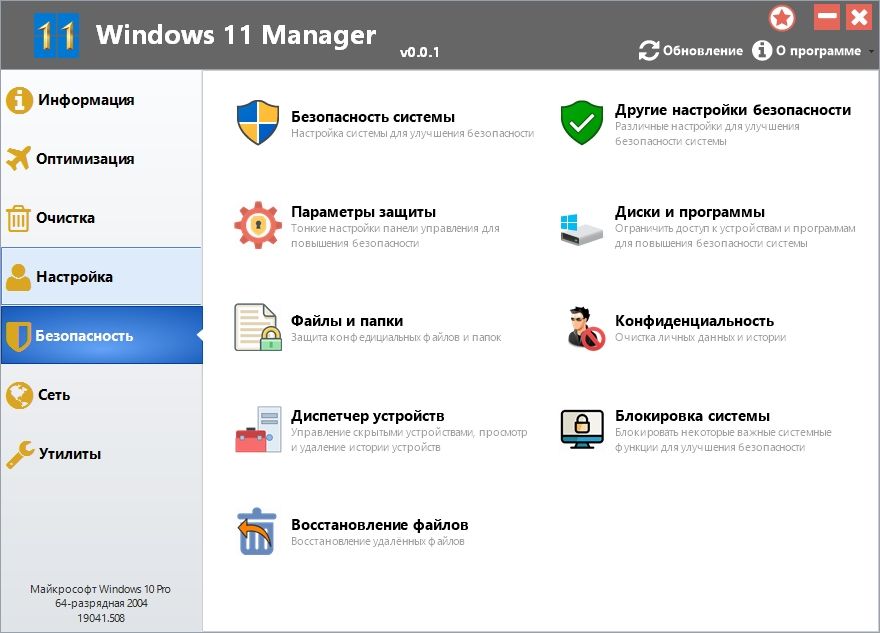Click the 19041.508 build number
The image size is (880, 633).
tap(101, 618)
